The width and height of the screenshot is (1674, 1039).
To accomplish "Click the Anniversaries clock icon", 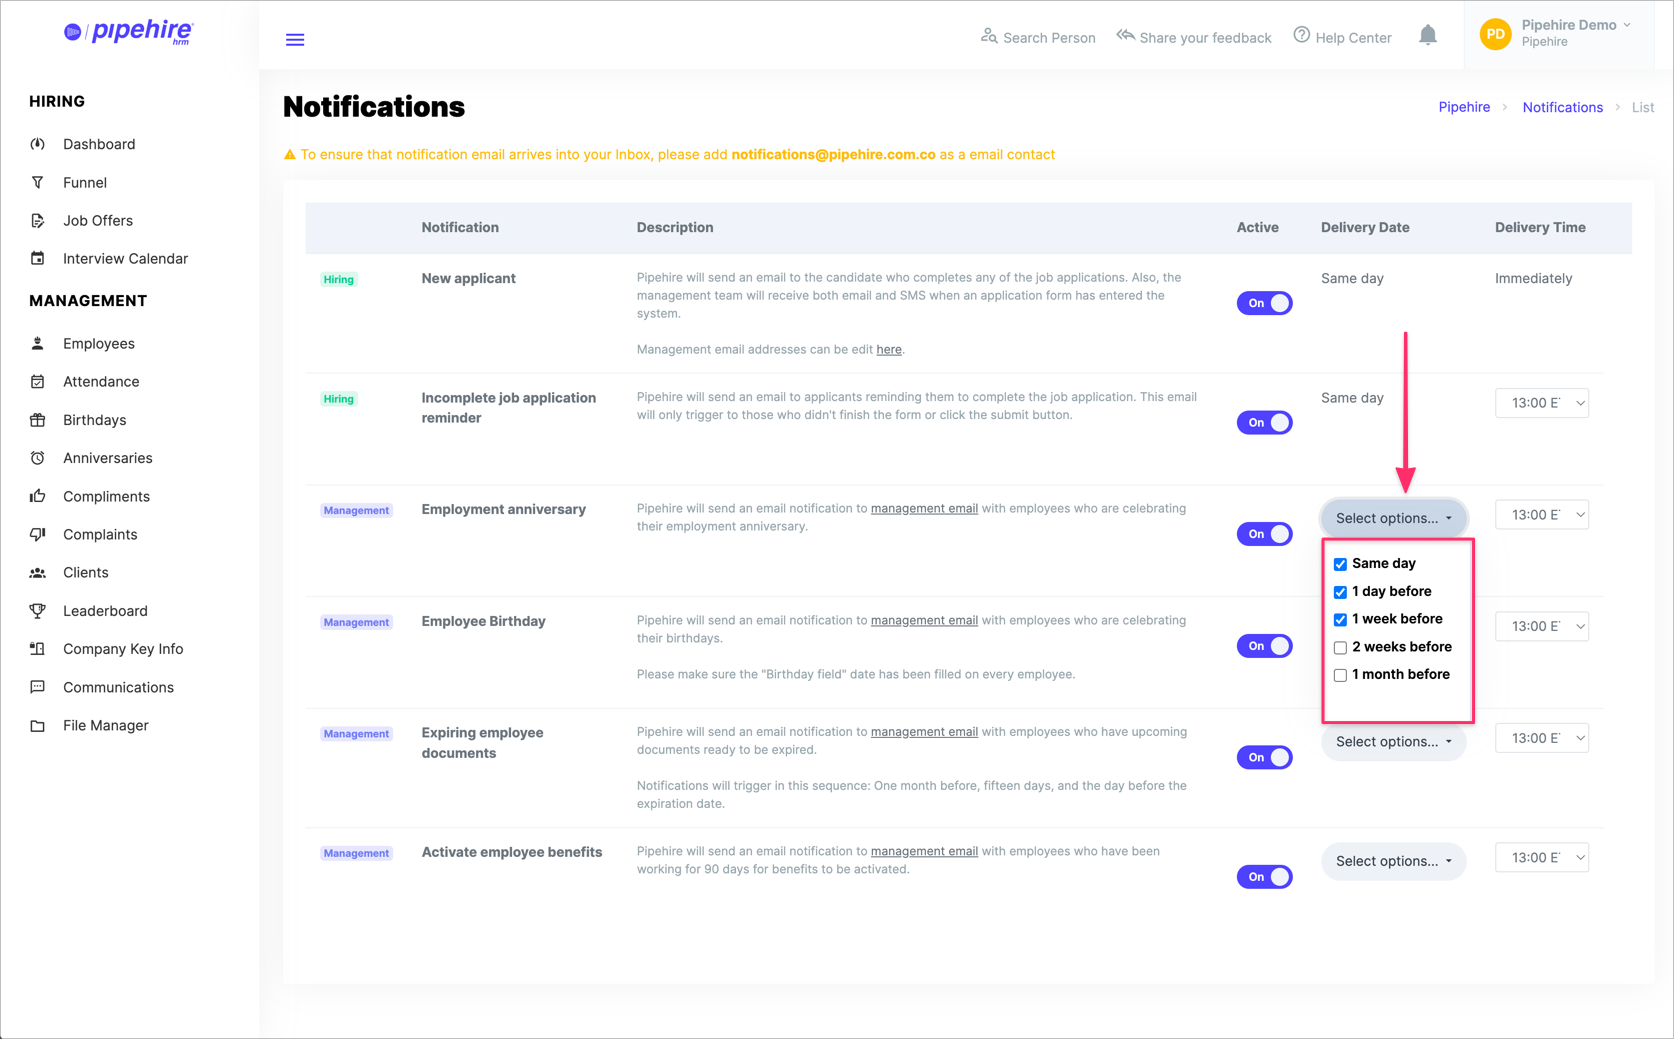I will [38, 458].
